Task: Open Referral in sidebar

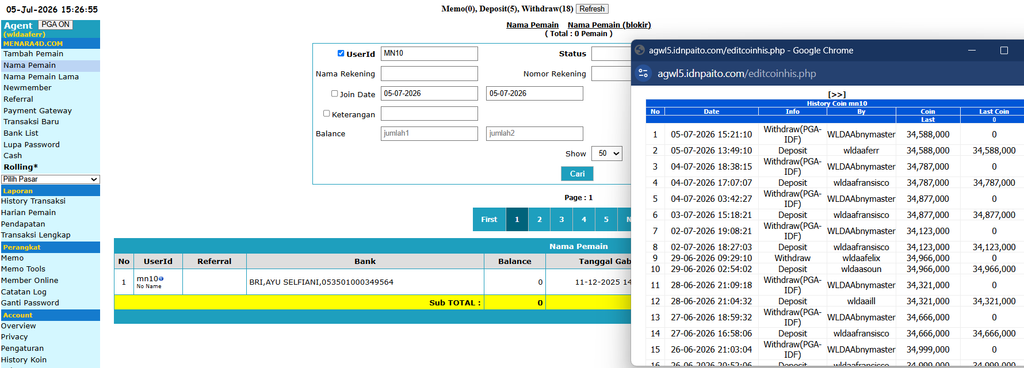Action: [18, 99]
